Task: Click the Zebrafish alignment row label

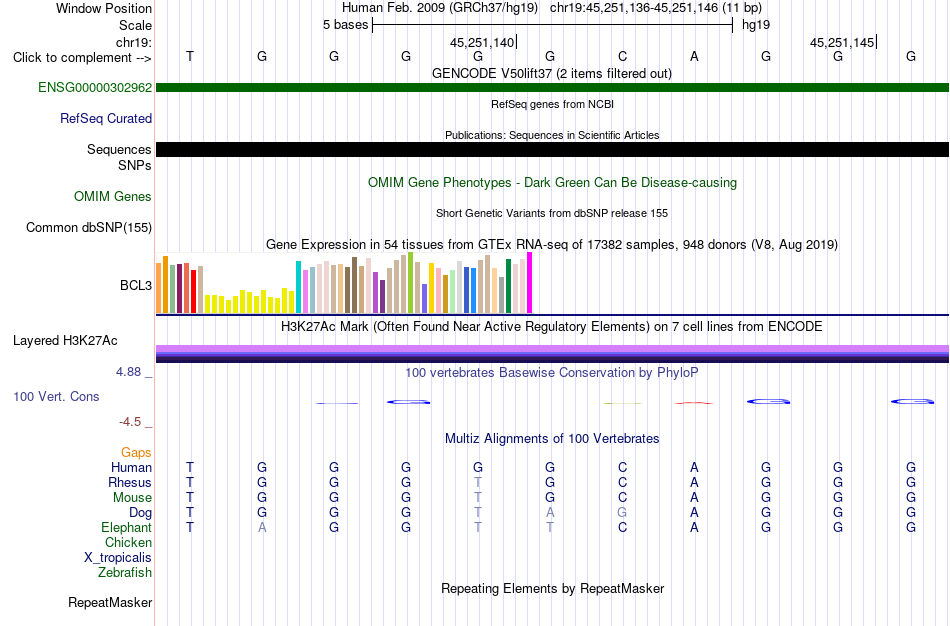Action: (124, 572)
